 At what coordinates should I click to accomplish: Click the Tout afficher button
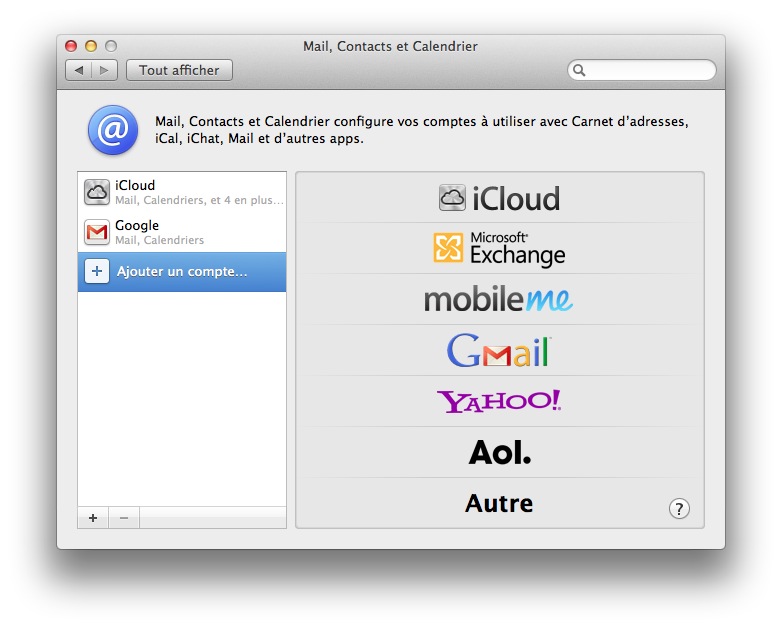pyautogui.click(x=179, y=70)
